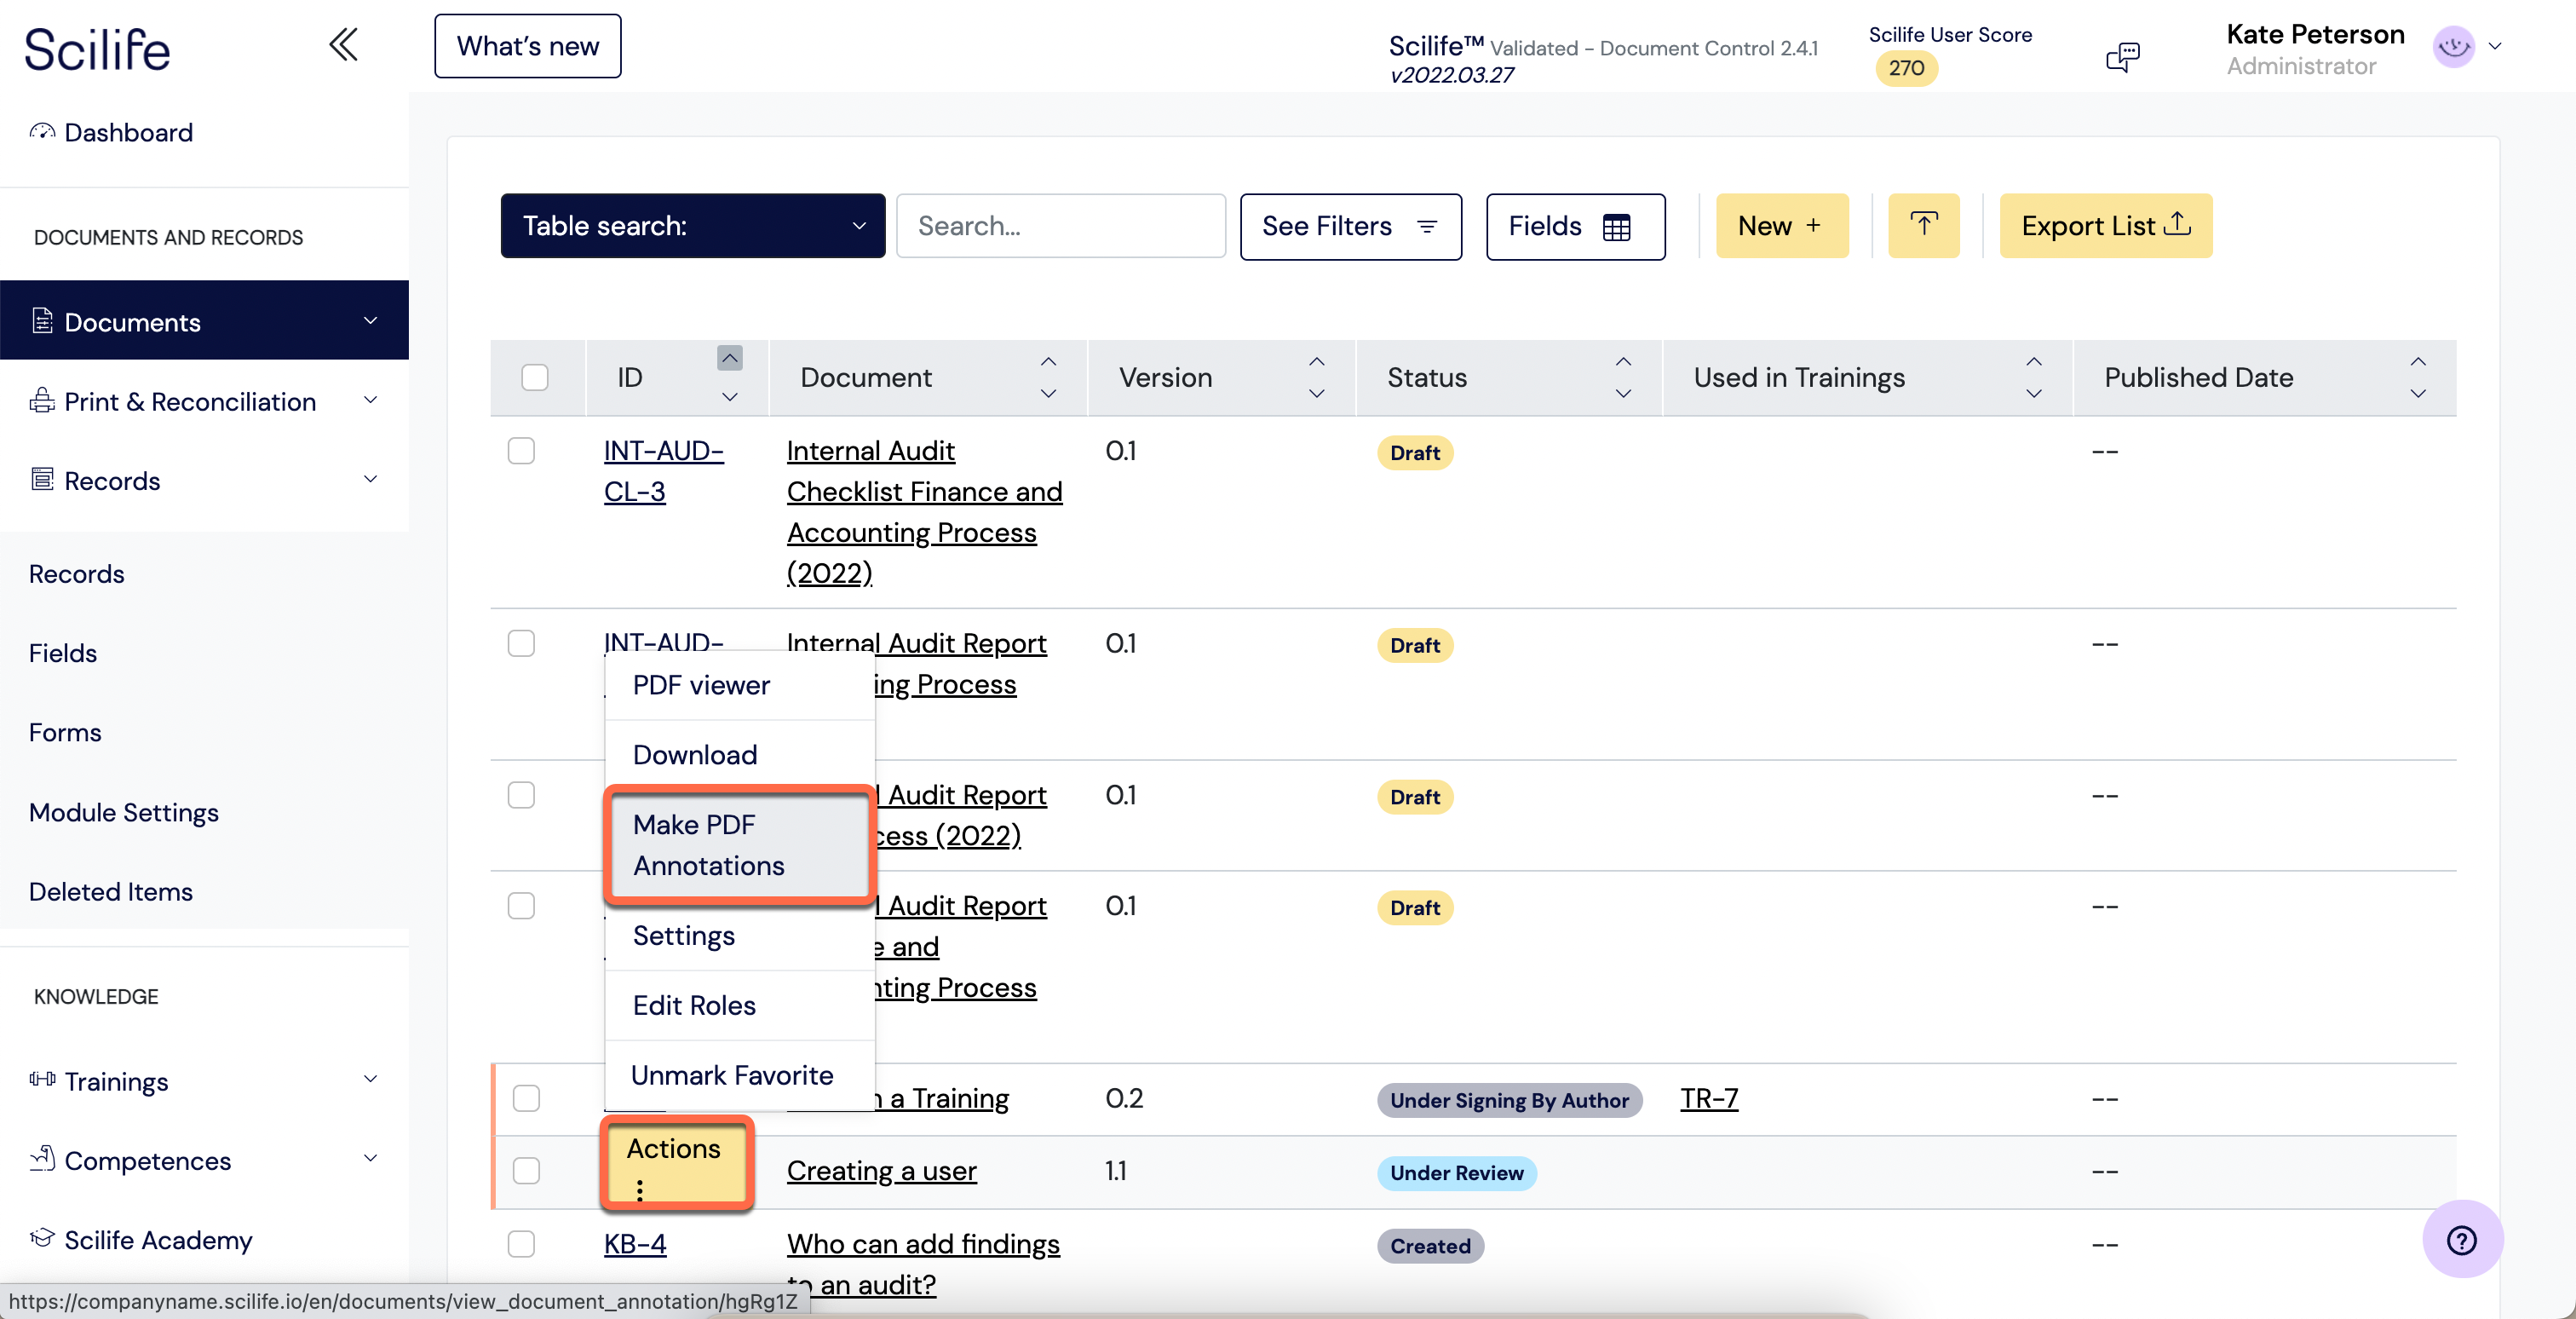Sort Published Date descending
The width and height of the screenshot is (2576, 1319).
point(2418,394)
